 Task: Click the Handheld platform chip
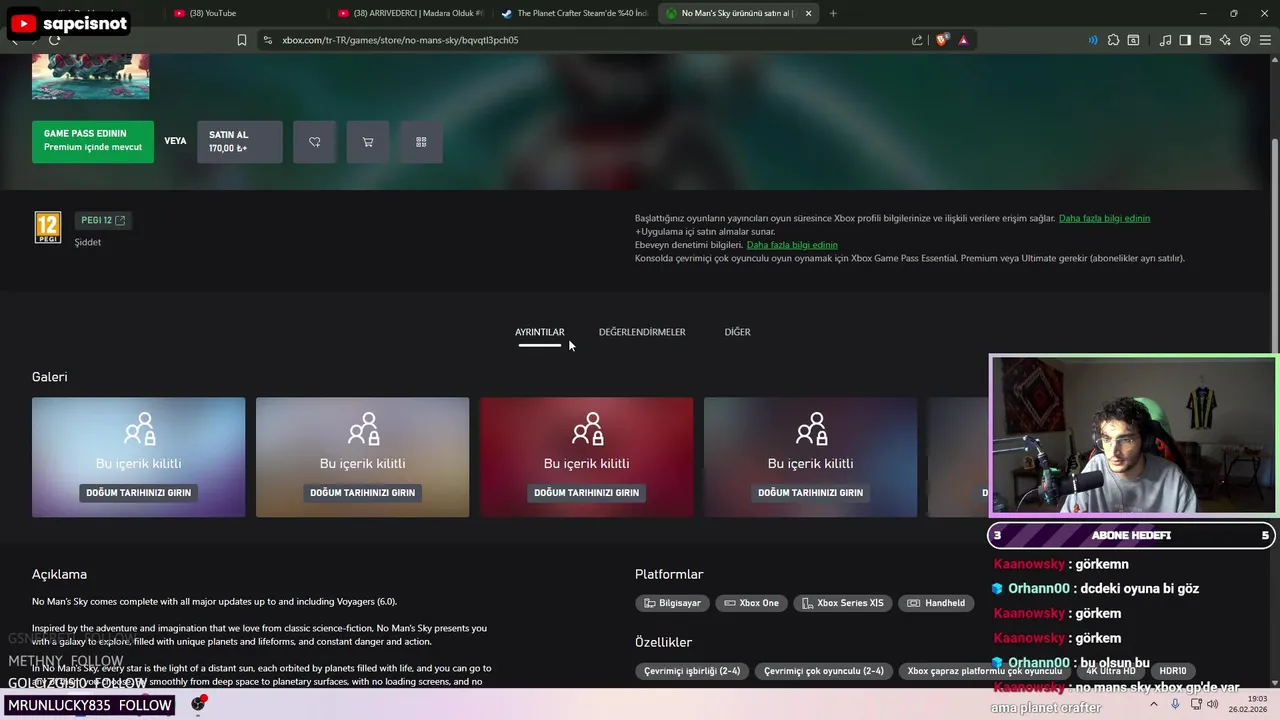(936, 603)
